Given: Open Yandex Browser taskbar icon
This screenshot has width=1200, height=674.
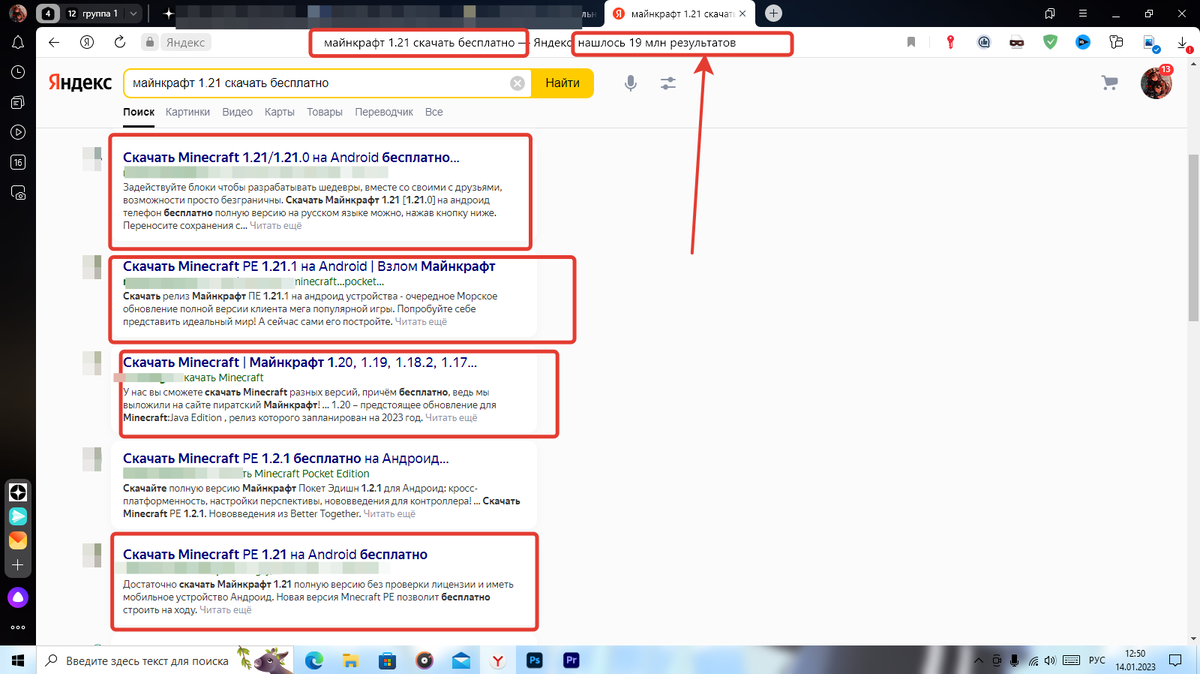Looking at the screenshot, I should (x=497, y=660).
